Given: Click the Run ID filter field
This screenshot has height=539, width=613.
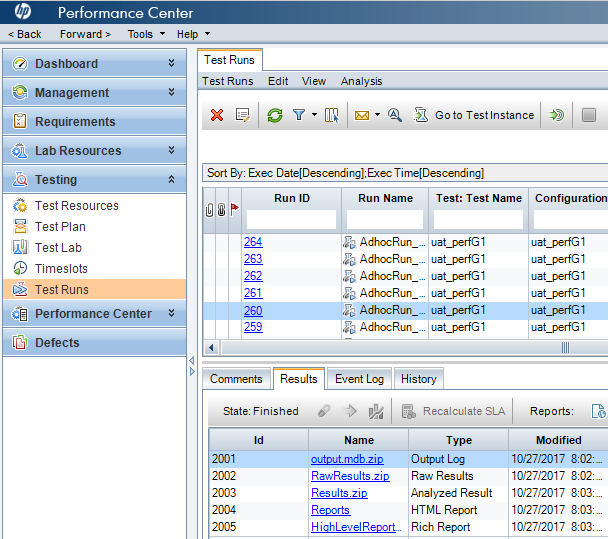Looking at the screenshot, I should click(x=291, y=219).
